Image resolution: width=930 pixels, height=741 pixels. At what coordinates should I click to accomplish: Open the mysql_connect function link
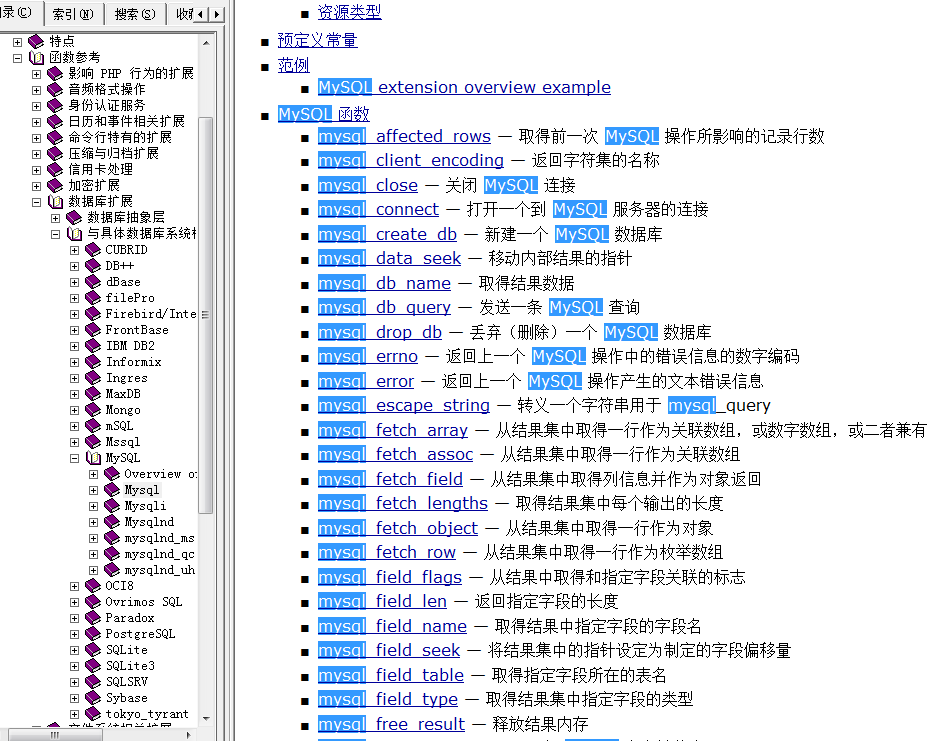(378, 209)
